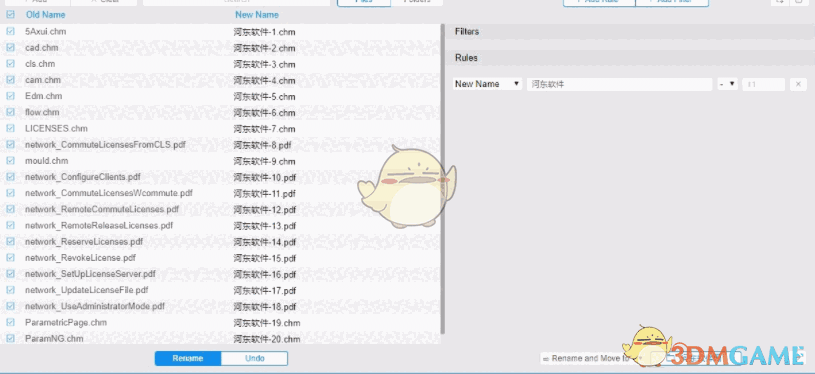Sort by the Old Name column header

(x=46, y=15)
